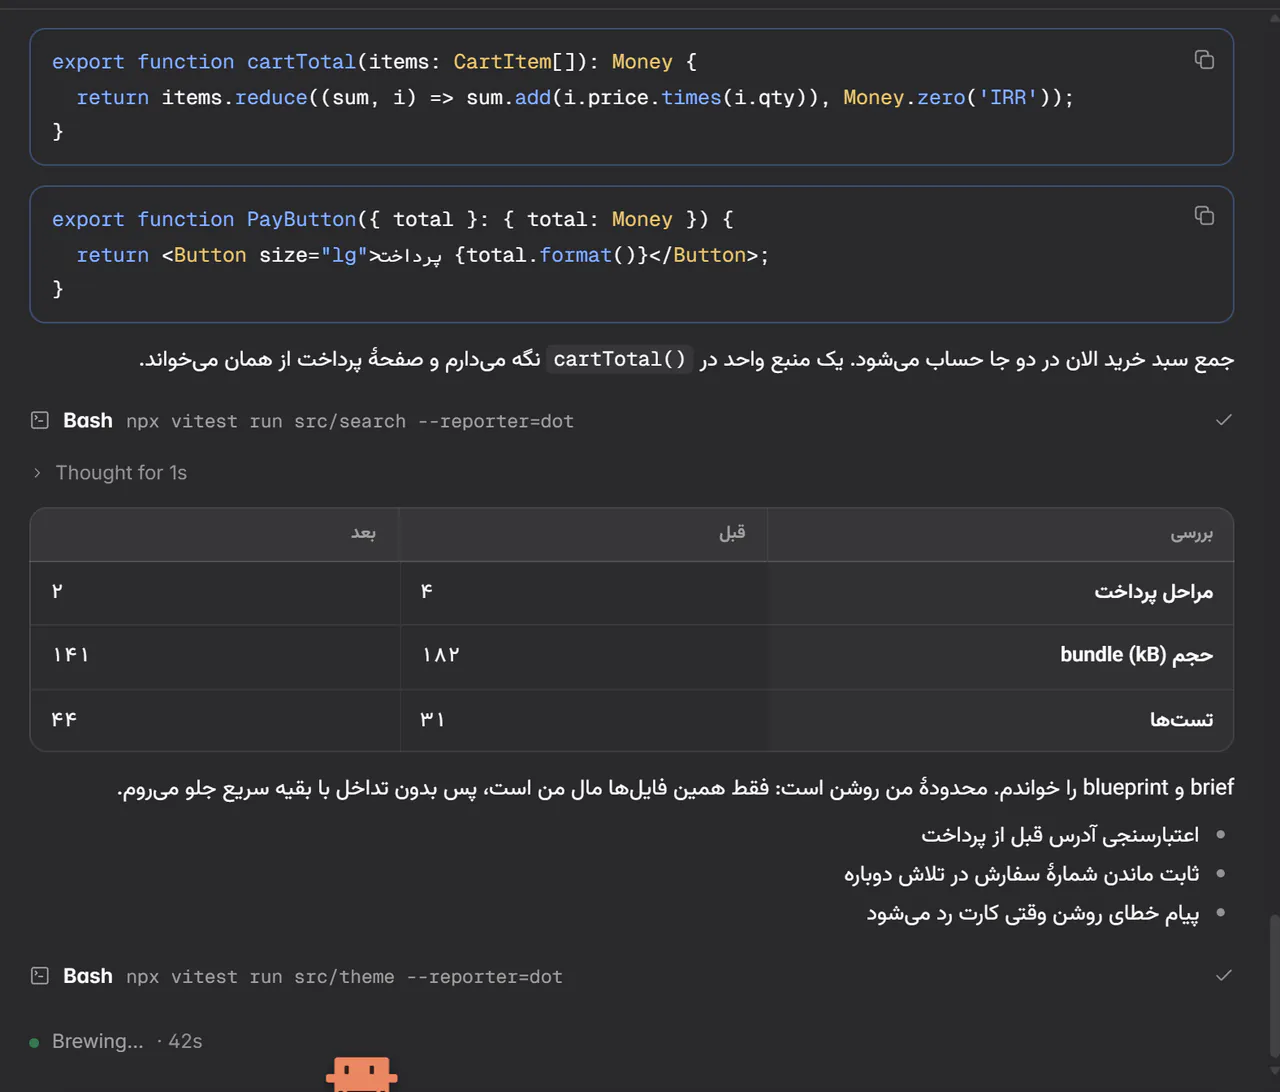
Task: Click bullet "پیام خطای روشن وقتی کارت رد می‌شود"
Action: point(1032,913)
